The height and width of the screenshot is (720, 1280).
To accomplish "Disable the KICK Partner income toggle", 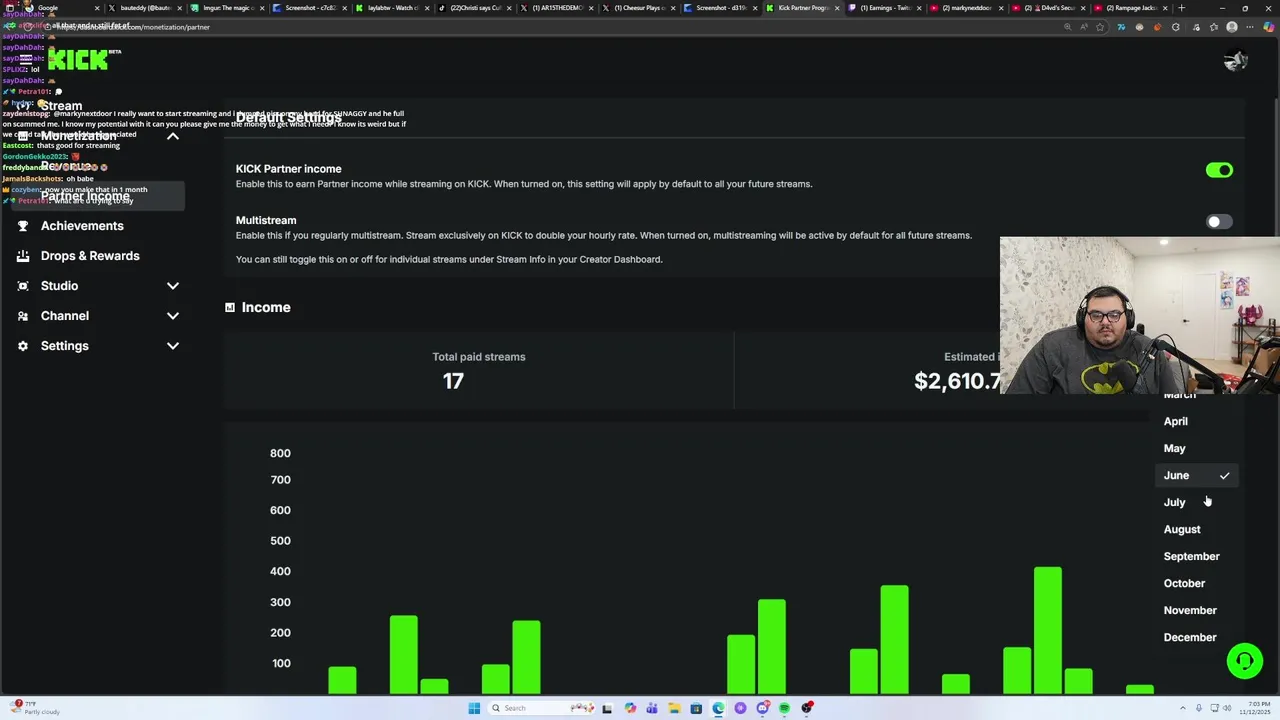I will [1219, 170].
